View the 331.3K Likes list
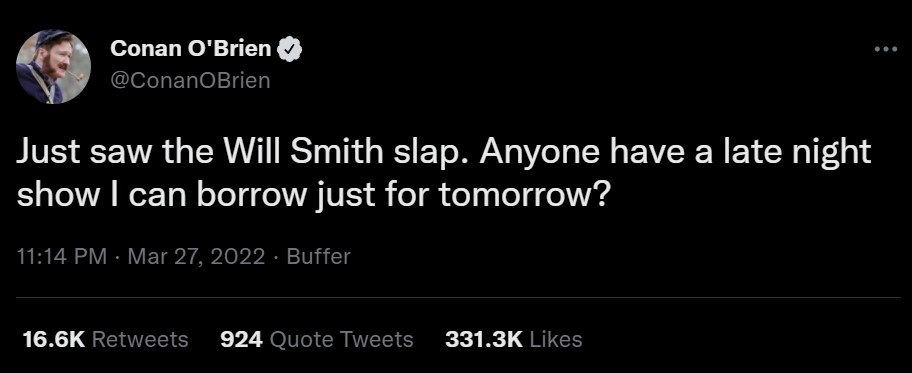 514,339
